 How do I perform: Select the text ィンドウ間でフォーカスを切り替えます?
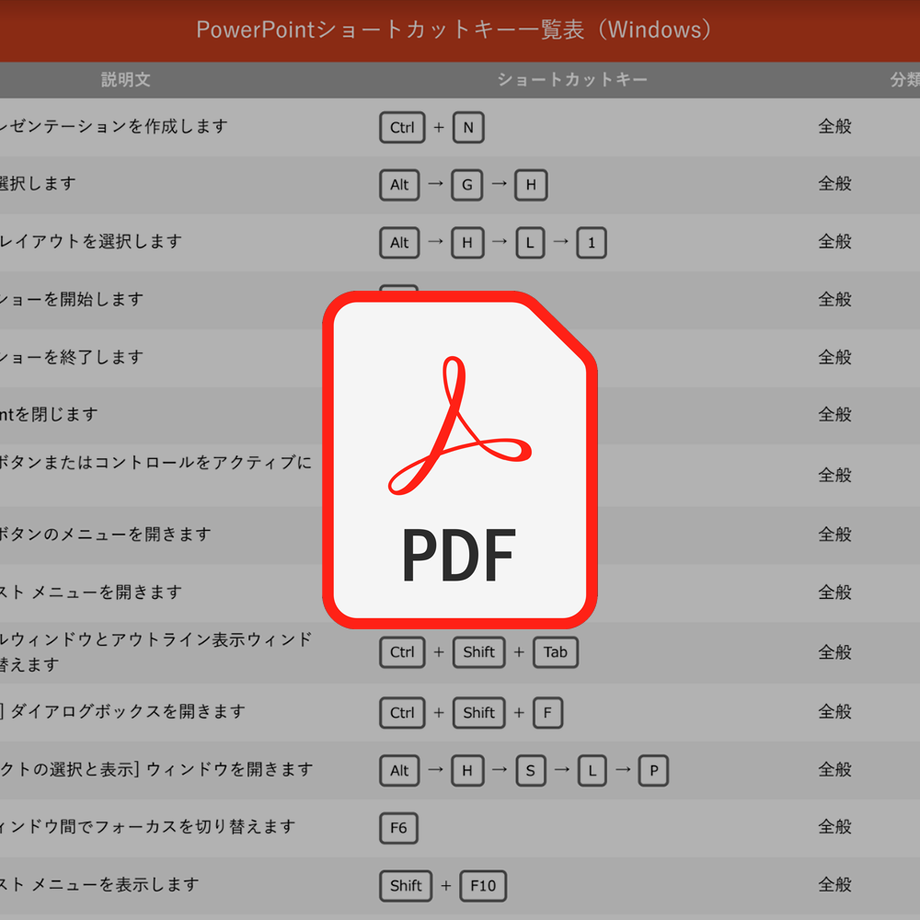[x=147, y=827]
